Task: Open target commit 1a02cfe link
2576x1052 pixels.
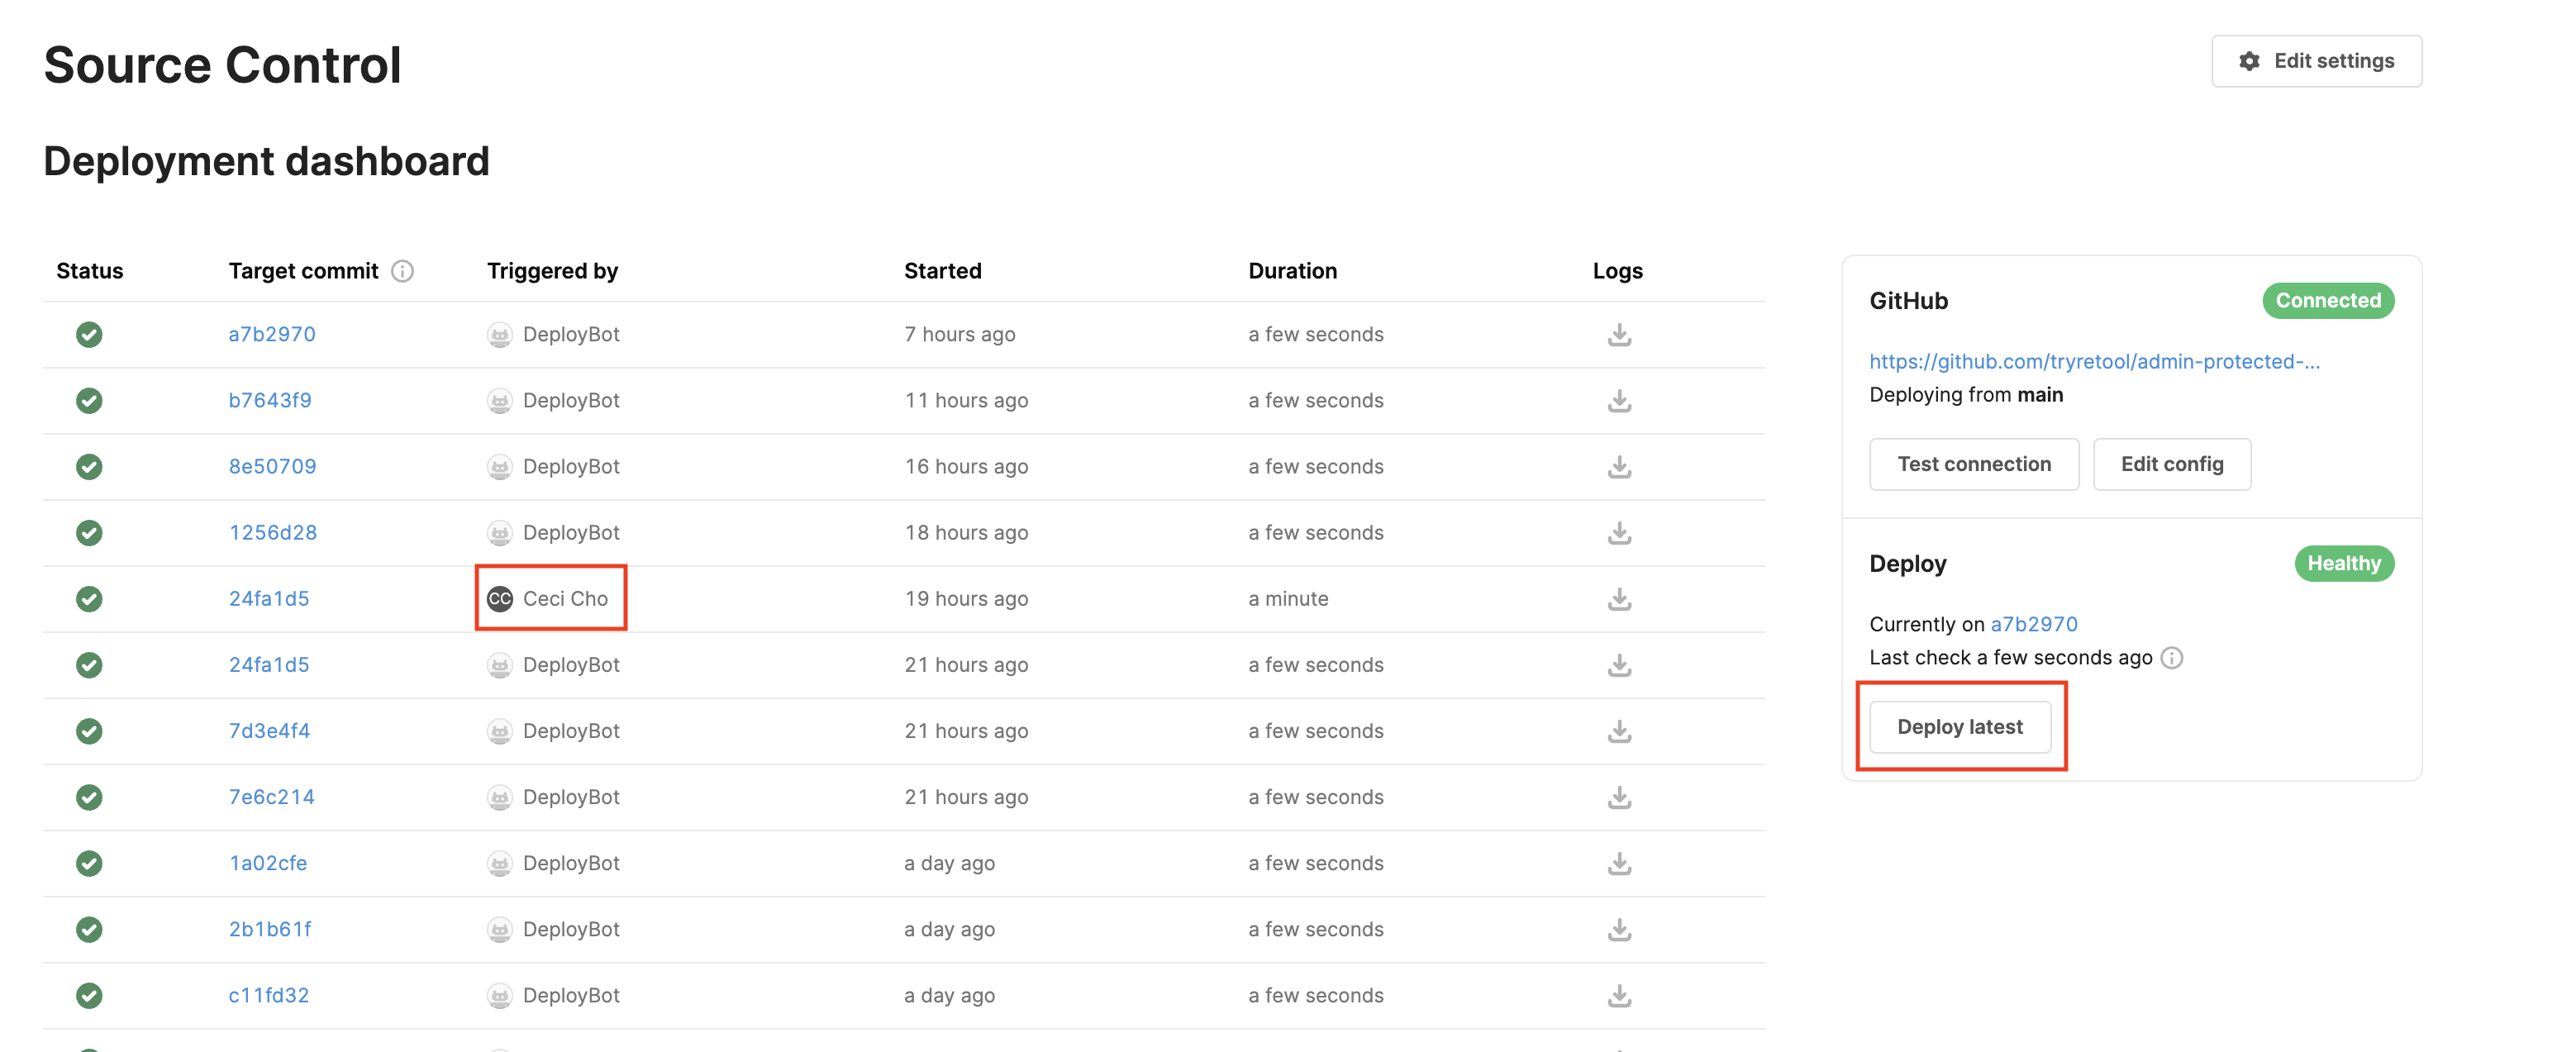Action: tap(268, 863)
